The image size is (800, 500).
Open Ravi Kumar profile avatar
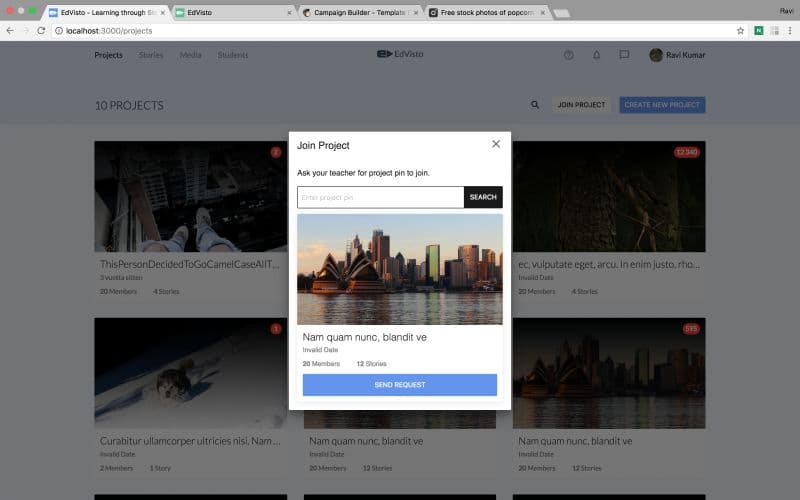coord(656,55)
